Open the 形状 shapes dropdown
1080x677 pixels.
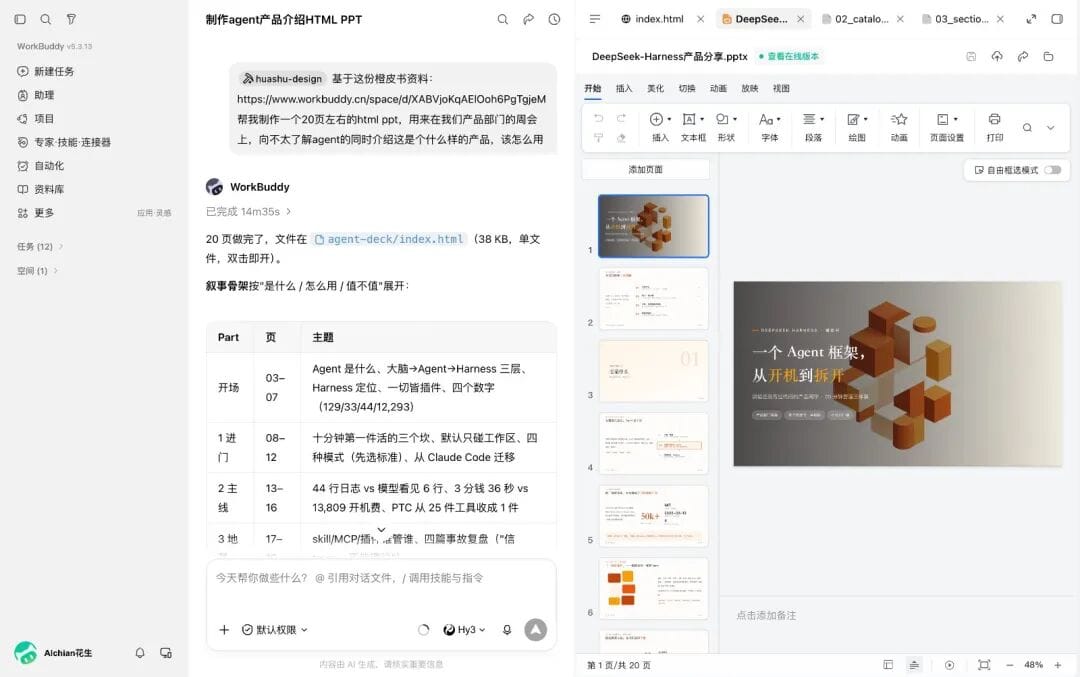[726, 127]
